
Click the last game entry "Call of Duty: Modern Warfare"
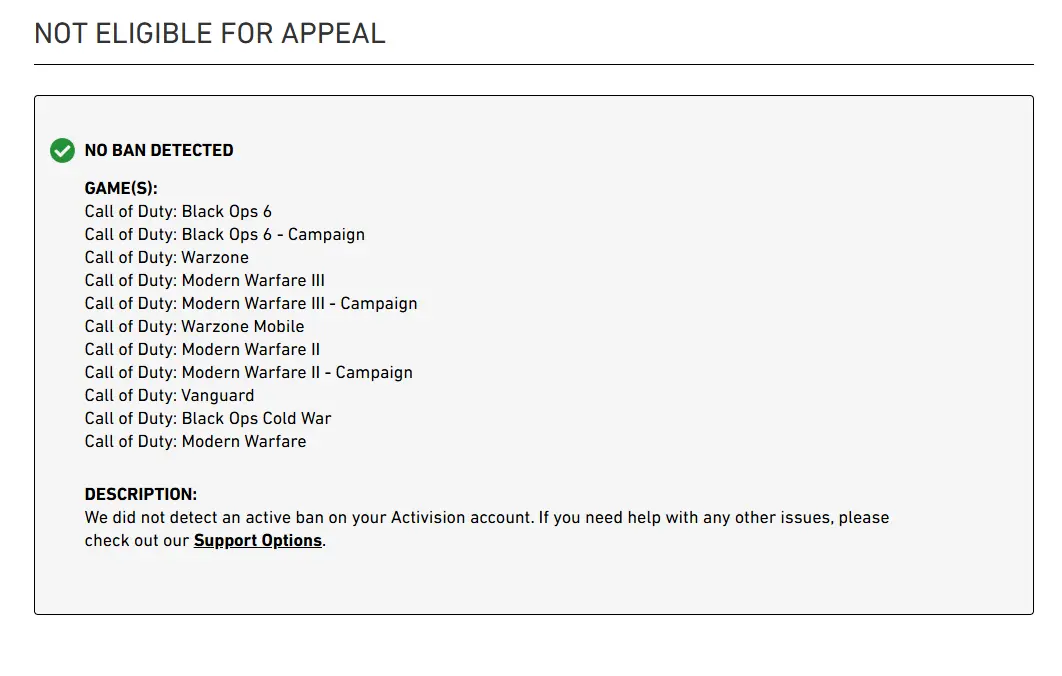coord(196,441)
